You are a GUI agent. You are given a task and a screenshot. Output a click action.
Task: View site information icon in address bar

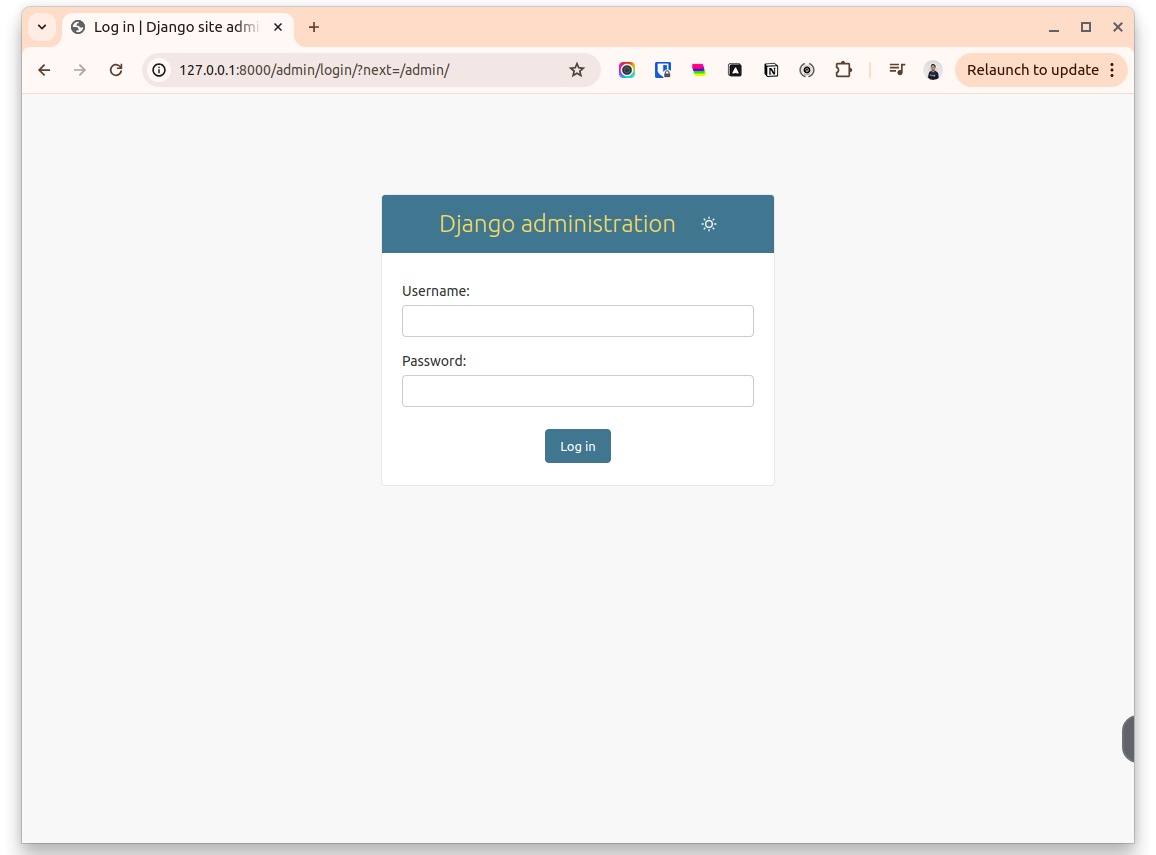click(x=159, y=70)
